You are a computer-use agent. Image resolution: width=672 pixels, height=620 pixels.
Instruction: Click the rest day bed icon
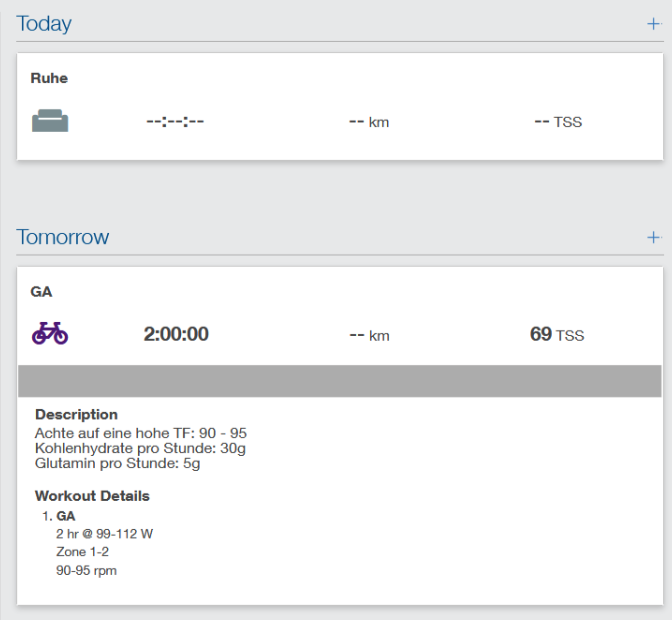(x=50, y=122)
